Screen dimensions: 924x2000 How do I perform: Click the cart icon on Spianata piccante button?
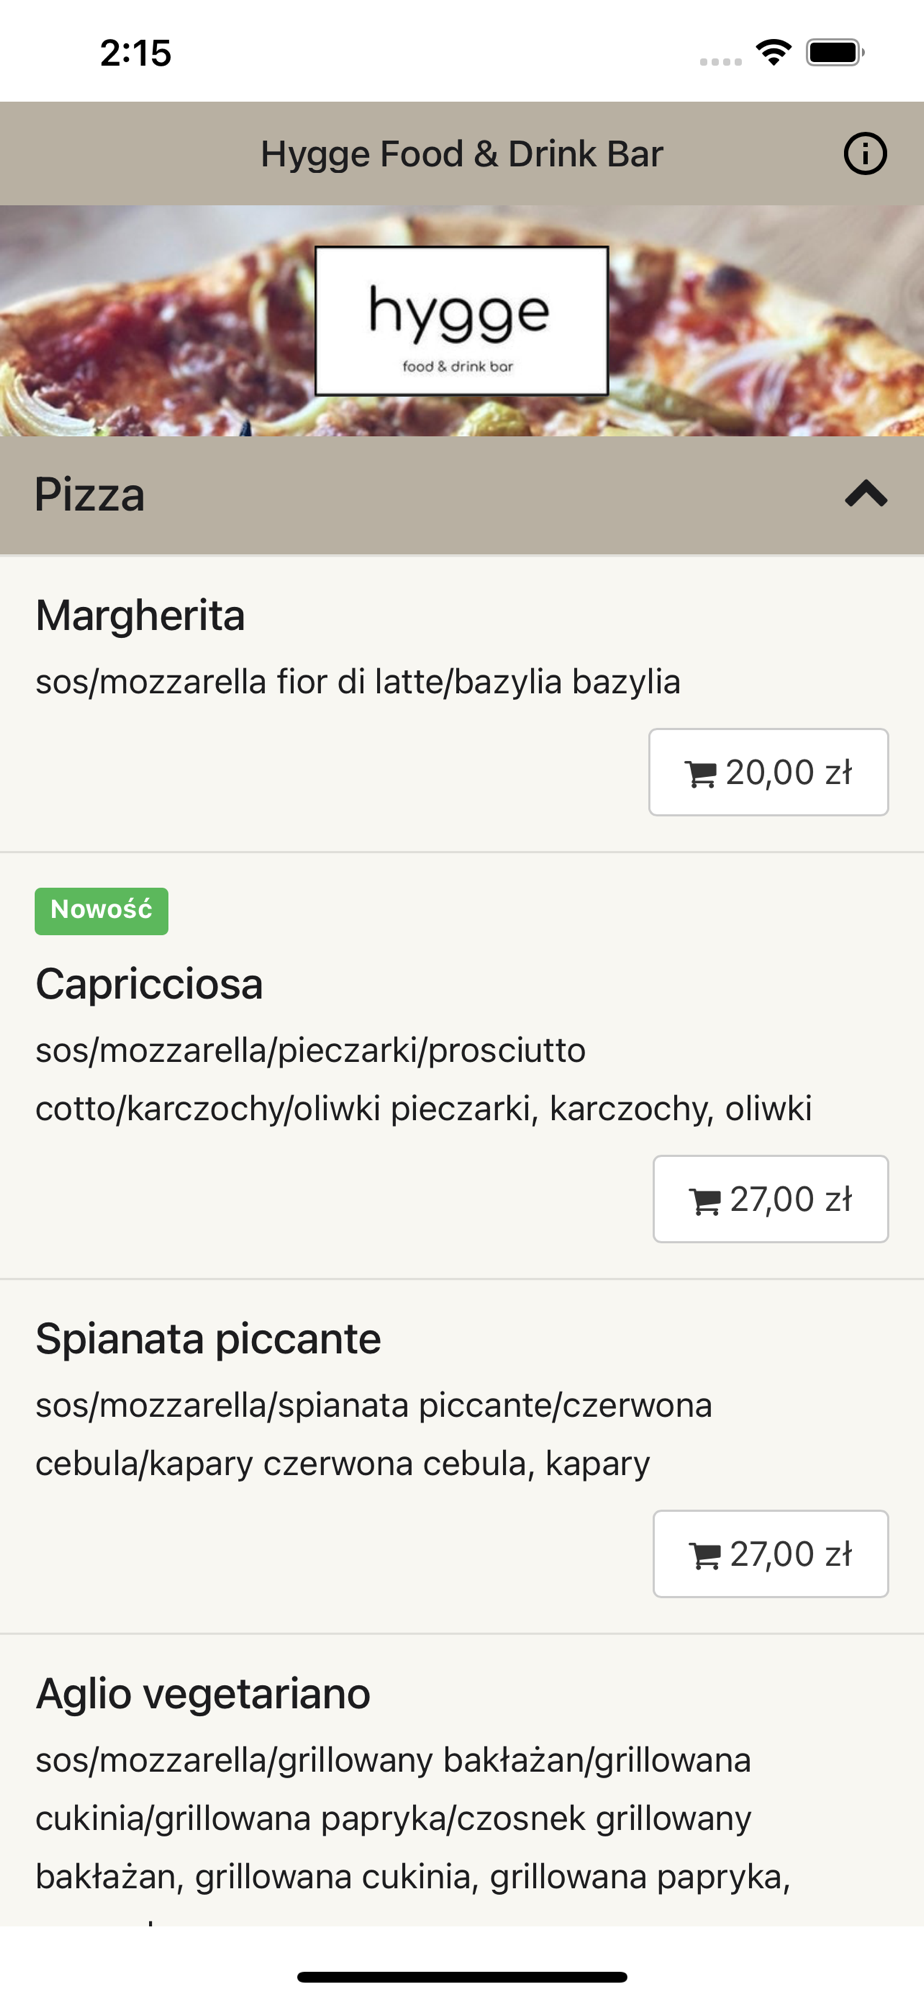[705, 1556]
